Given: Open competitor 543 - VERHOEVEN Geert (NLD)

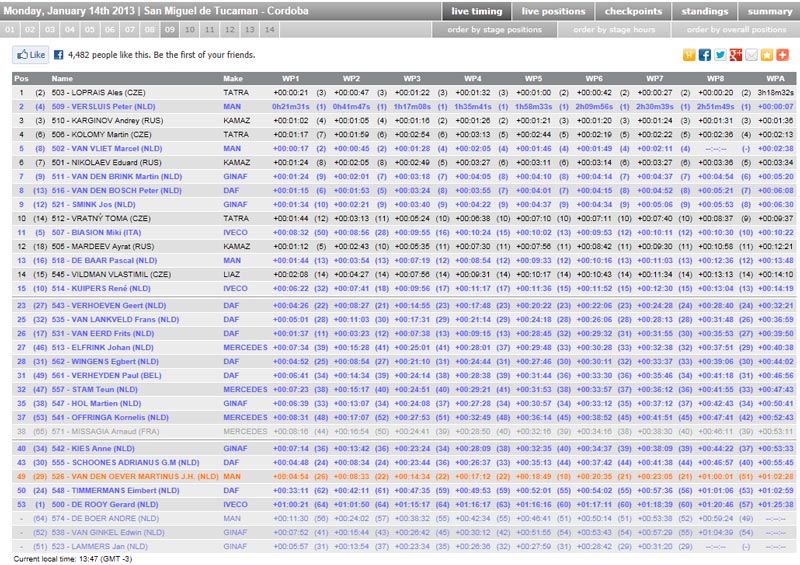Looking at the screenshot, I should 109,306.
